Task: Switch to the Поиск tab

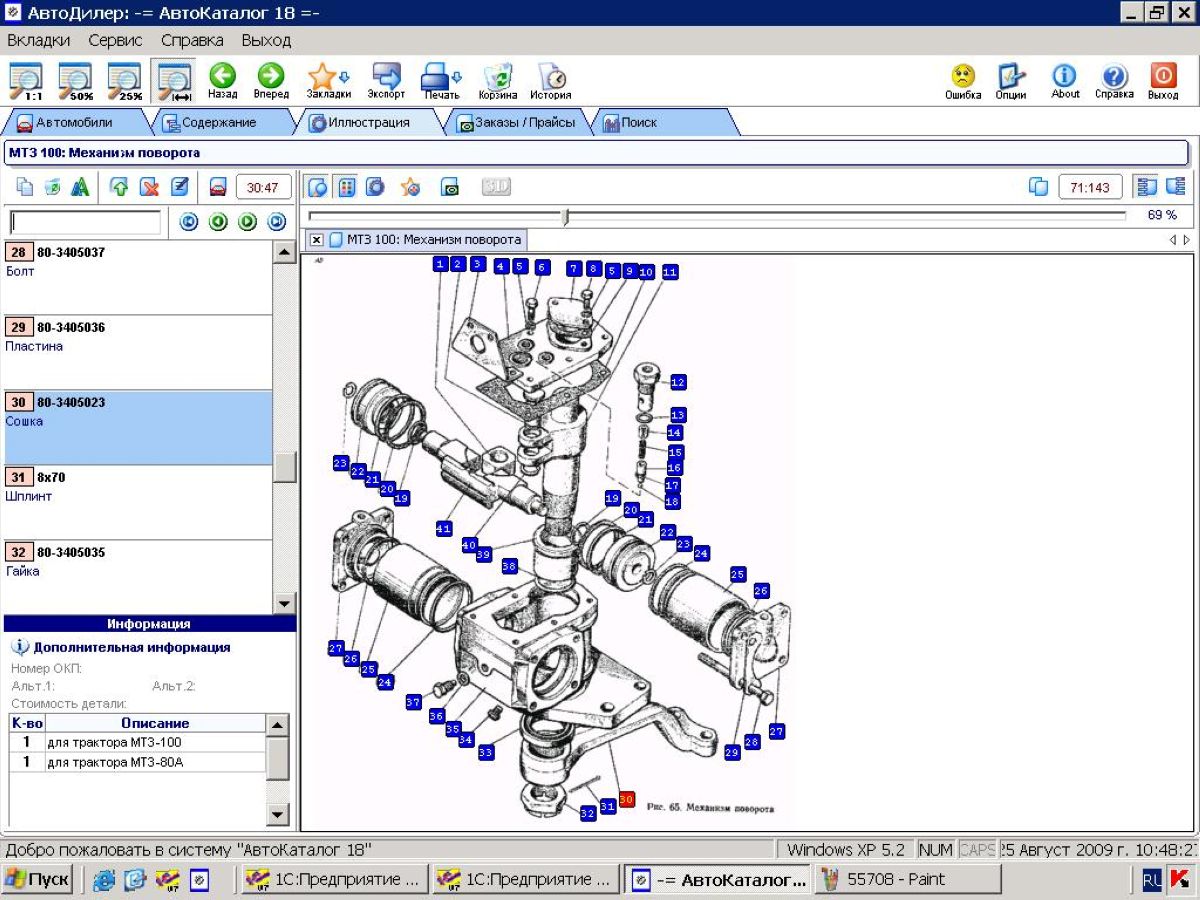Action: click(x=662, y=123)
